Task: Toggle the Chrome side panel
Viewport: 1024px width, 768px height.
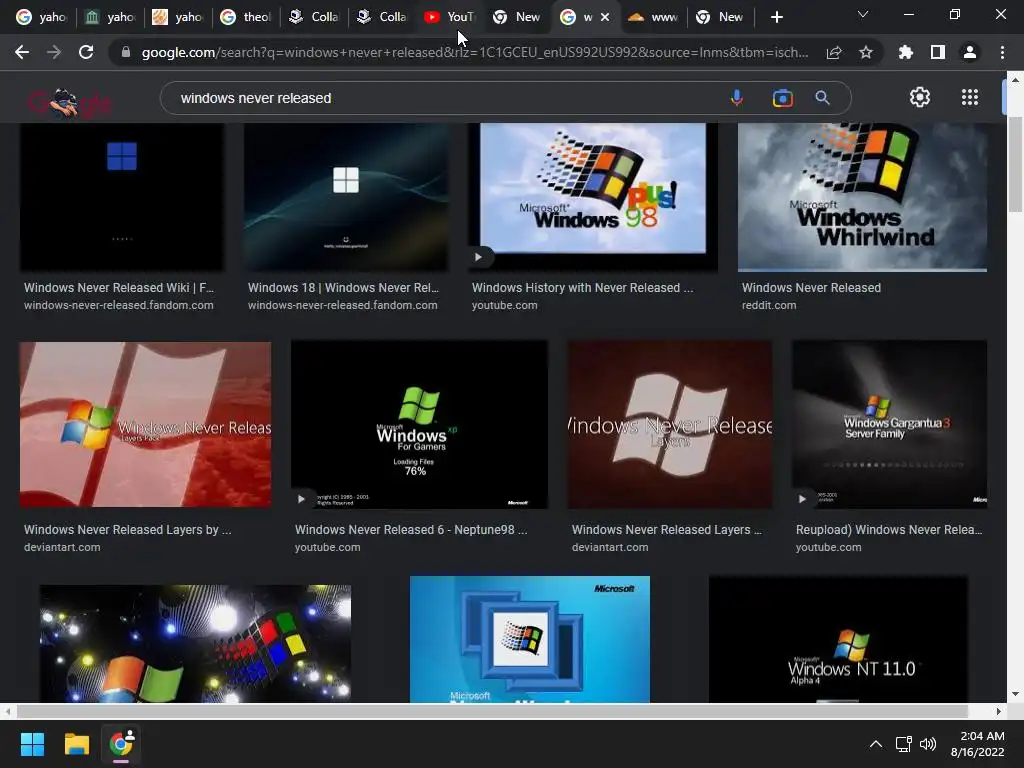Action: tap(938, 52)
